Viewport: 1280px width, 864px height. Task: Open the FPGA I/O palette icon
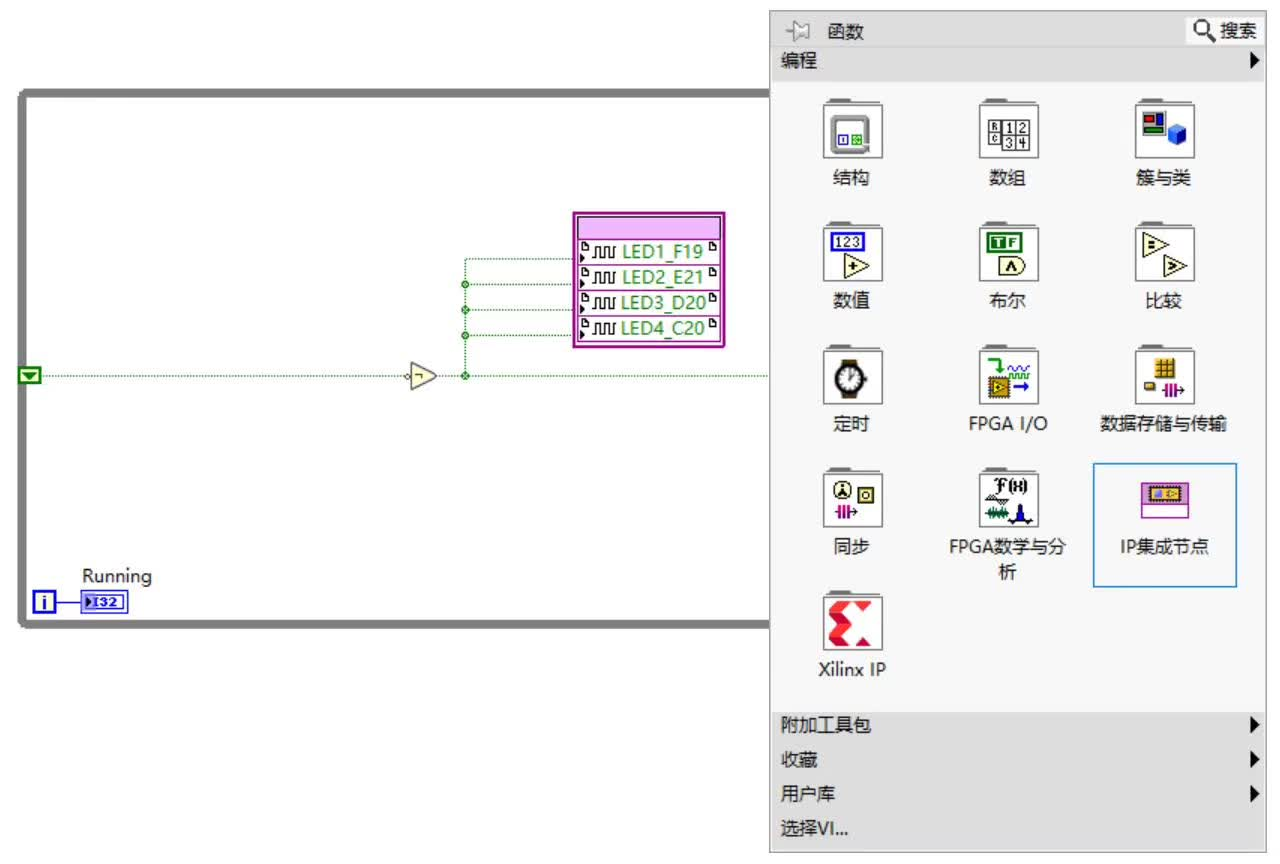point(1008,376)
